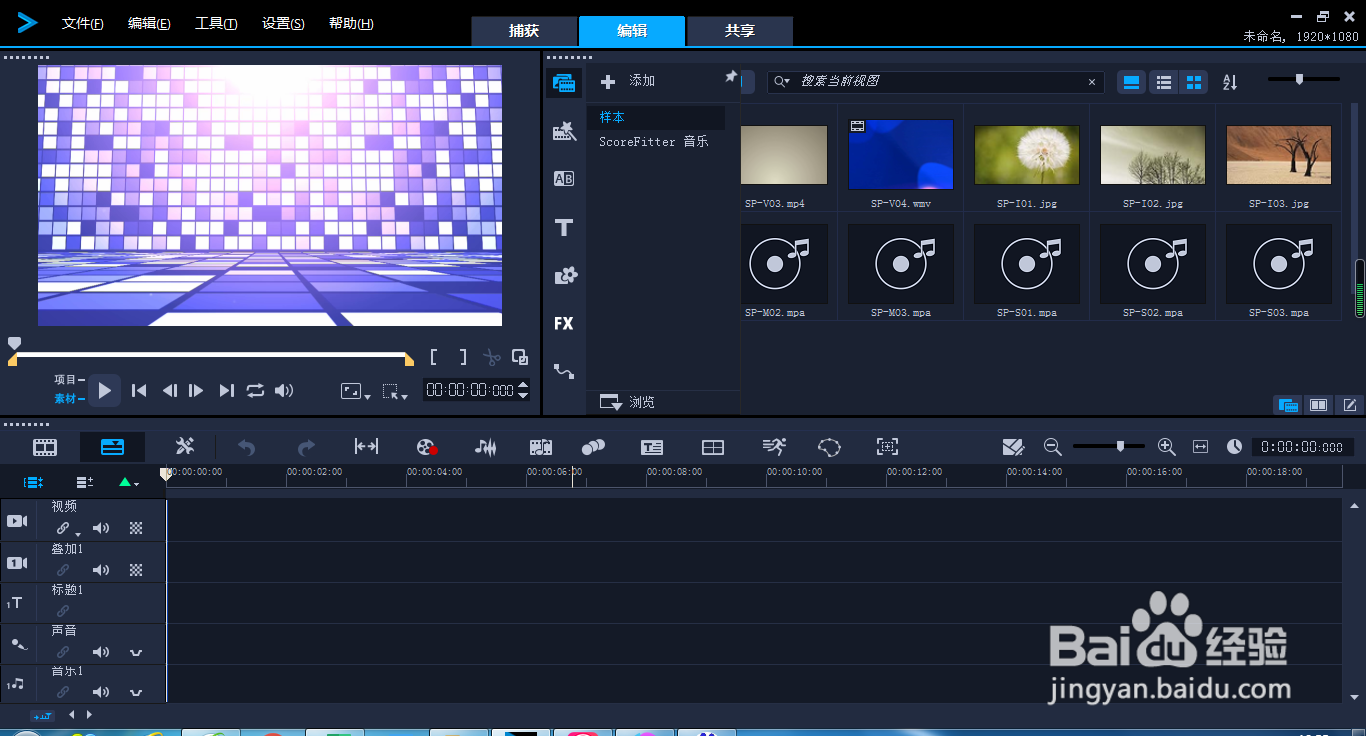Open the 文件 menu
The image size is (1366, 736).
click(83, 24)
